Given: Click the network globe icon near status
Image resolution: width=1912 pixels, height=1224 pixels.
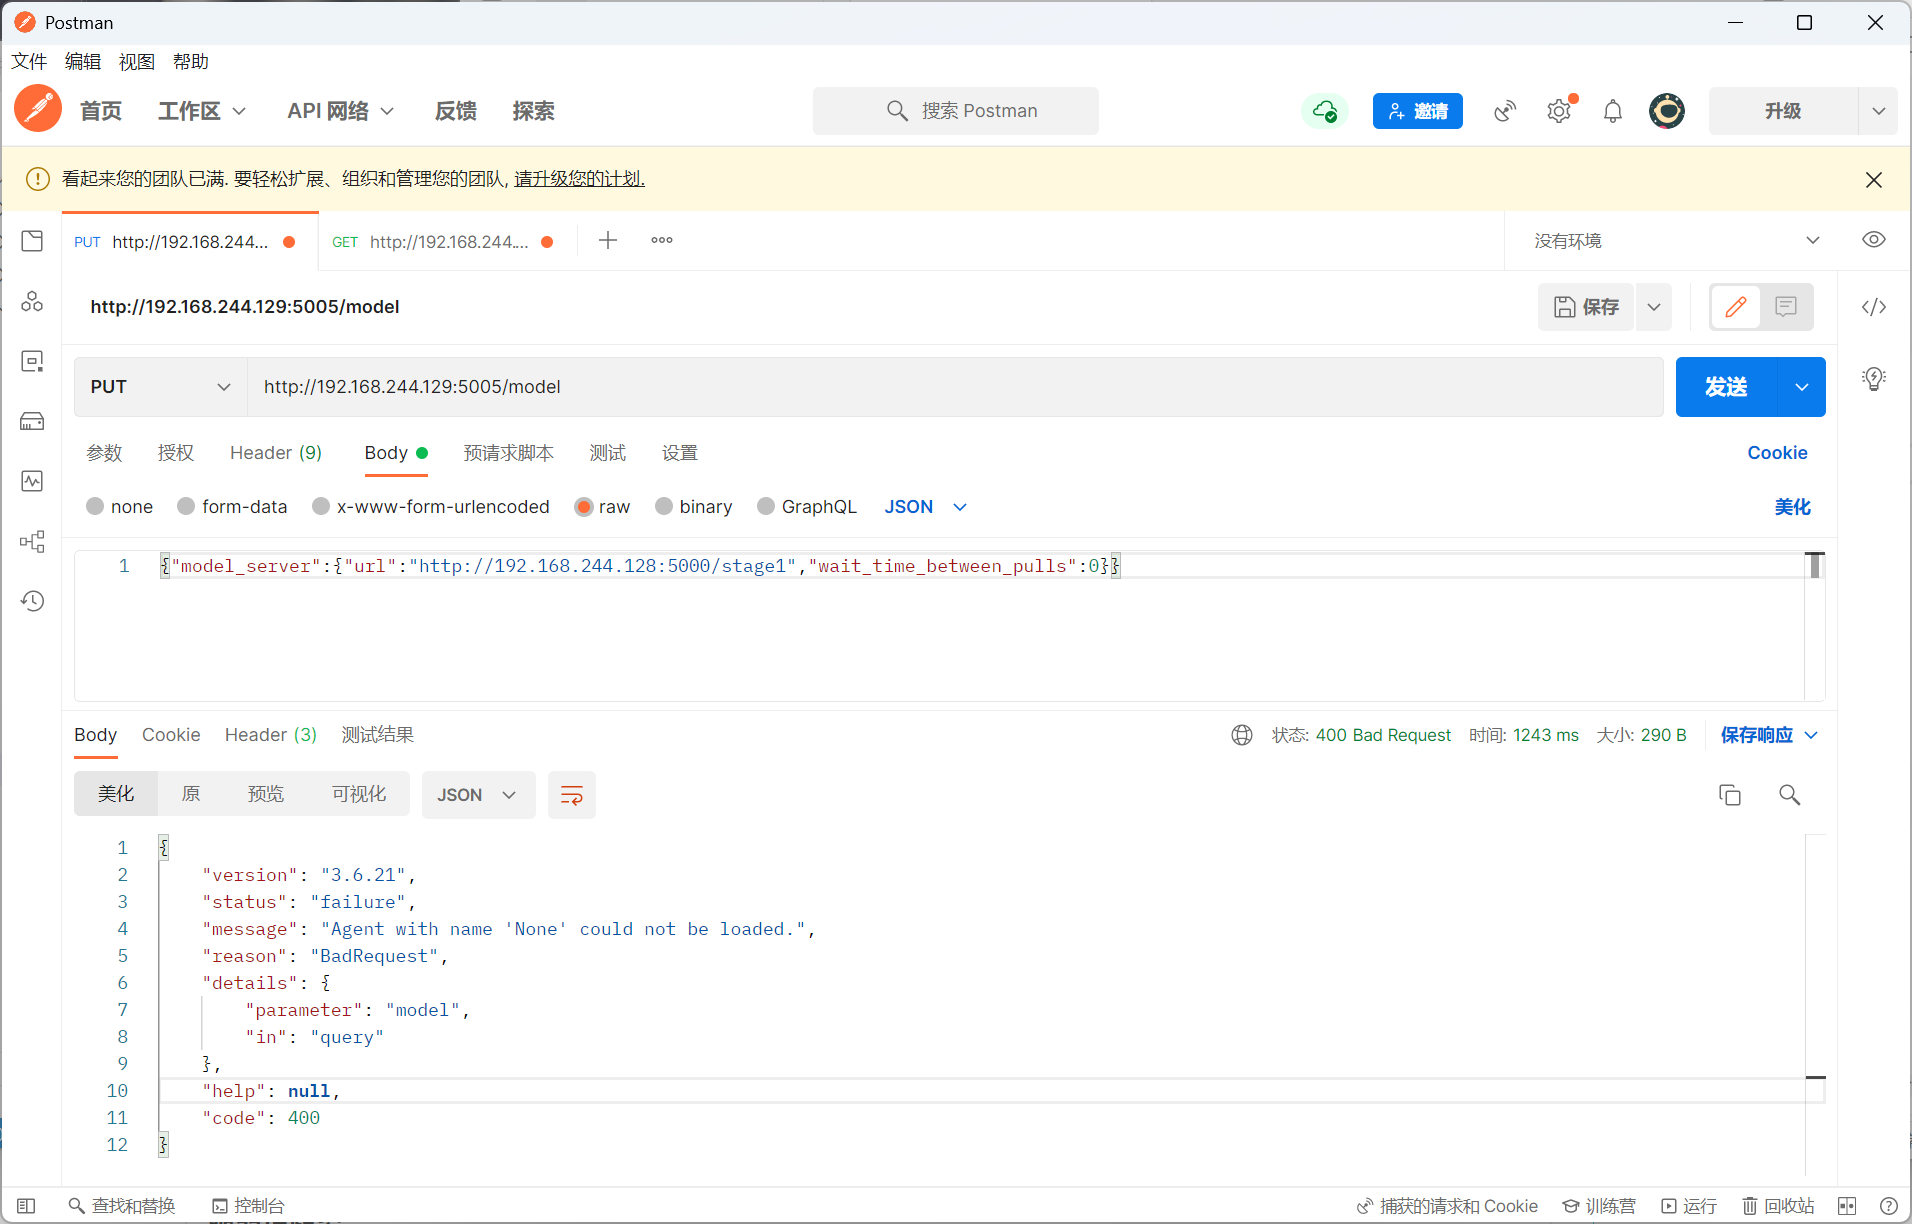Looking at the screenshot, I should click(x=1242, y=735).
